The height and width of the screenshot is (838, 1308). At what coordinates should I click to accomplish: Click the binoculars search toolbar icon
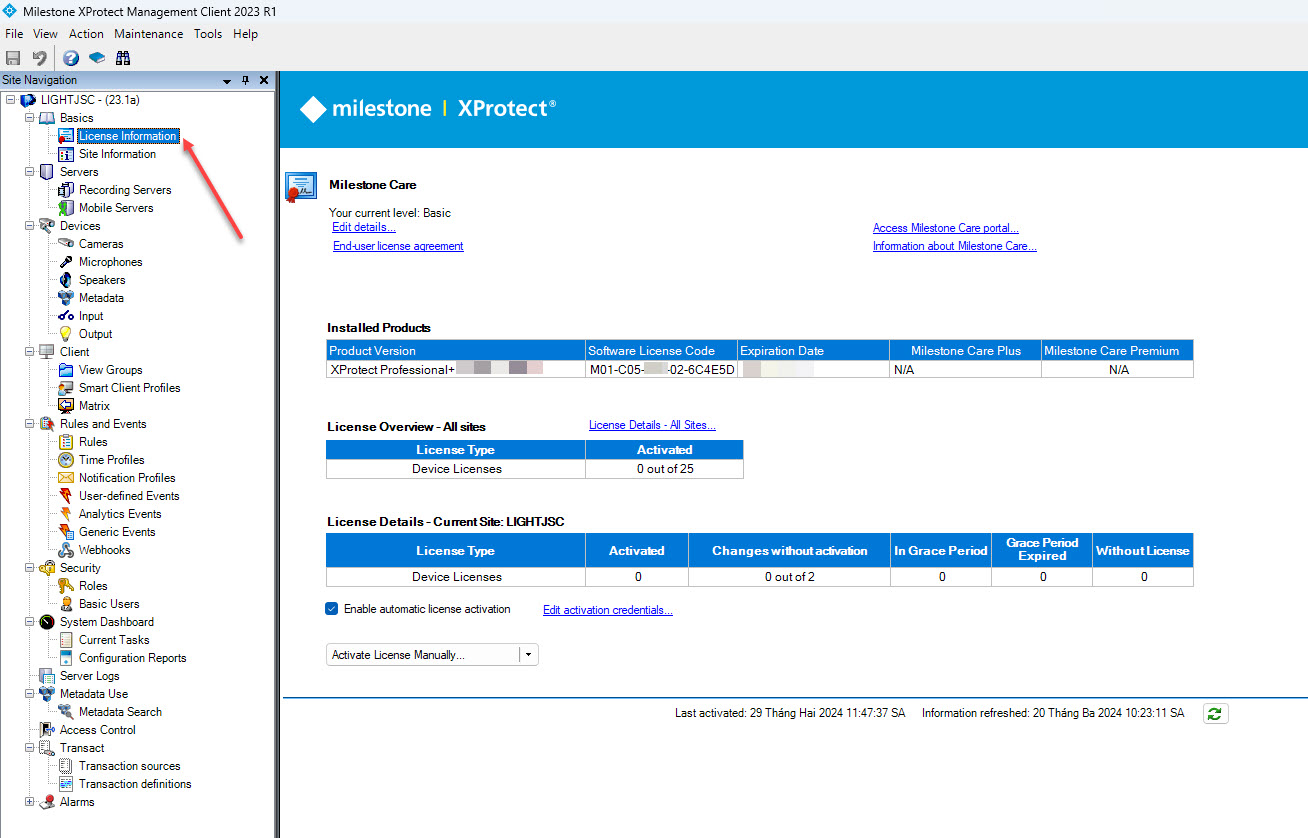tap(123, 58)
